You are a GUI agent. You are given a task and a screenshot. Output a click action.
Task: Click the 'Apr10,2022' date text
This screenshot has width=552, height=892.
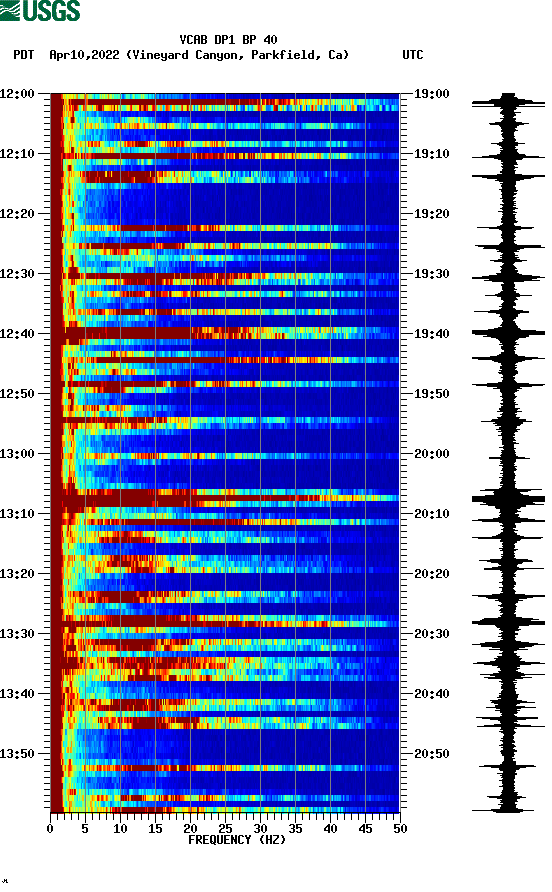[x=84, y=55]
